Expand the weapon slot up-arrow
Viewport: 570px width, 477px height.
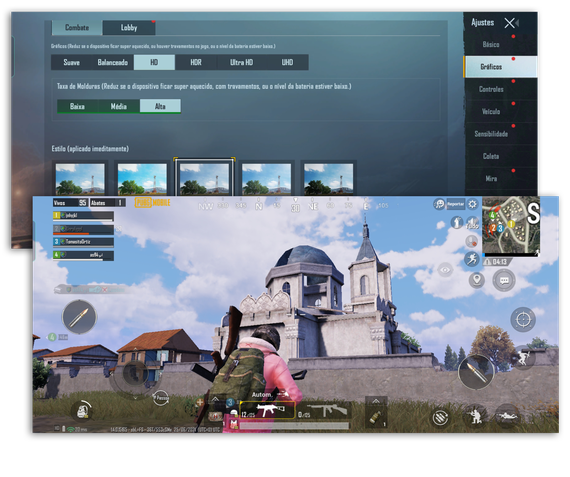tap(215, 400)
